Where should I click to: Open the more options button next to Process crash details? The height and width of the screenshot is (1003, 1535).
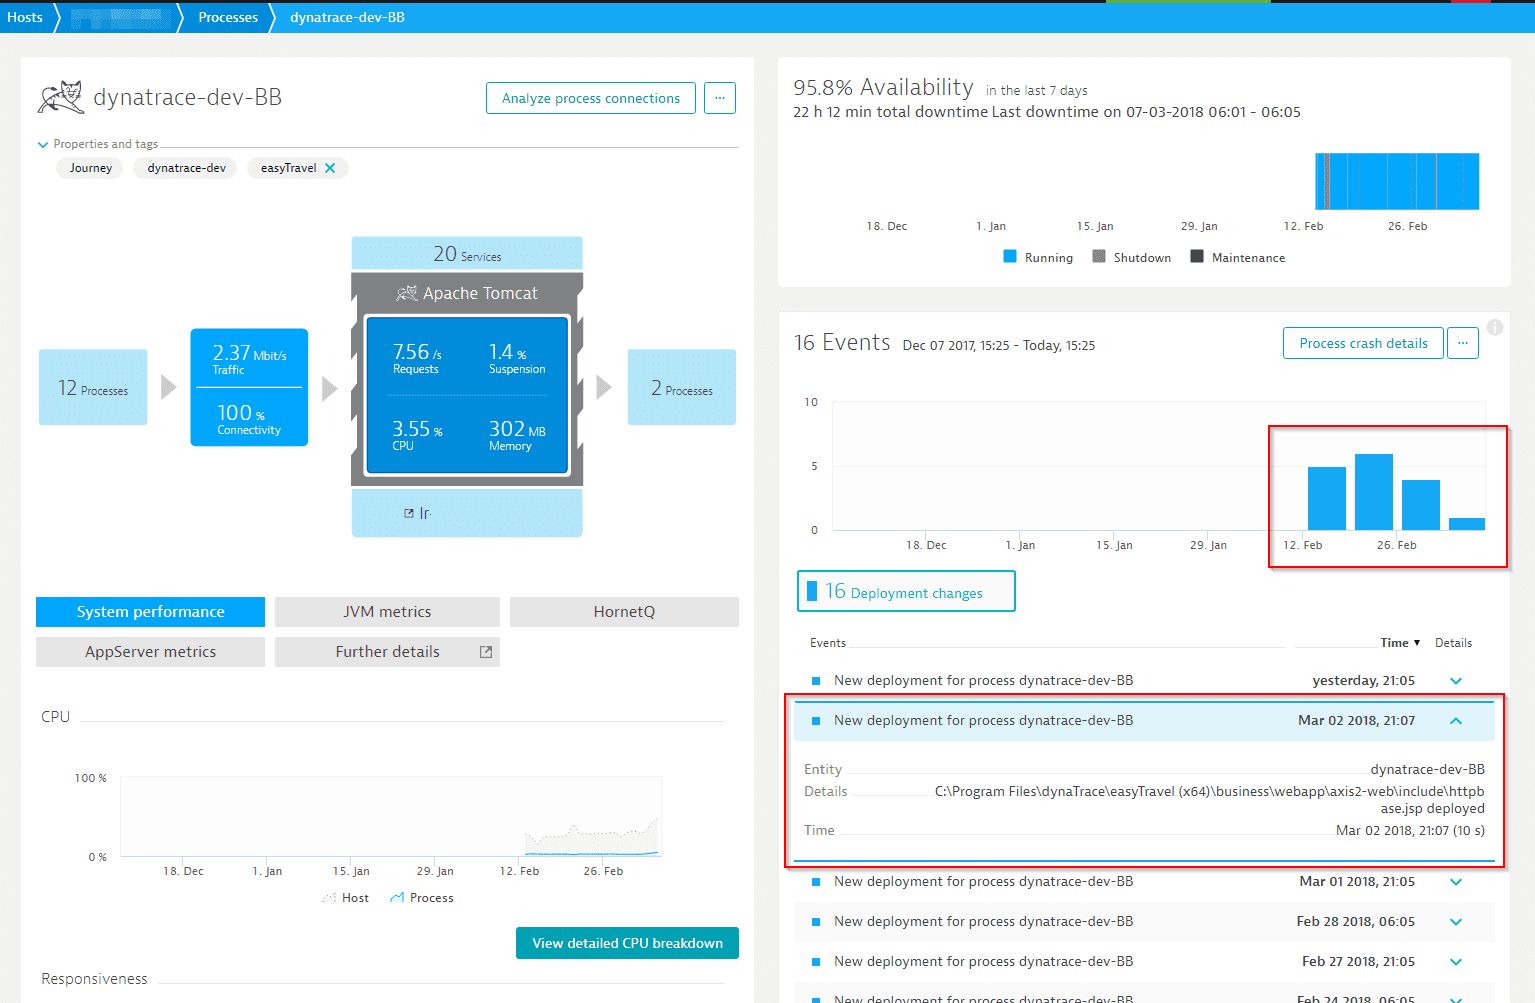click(x=1463, y=343)
